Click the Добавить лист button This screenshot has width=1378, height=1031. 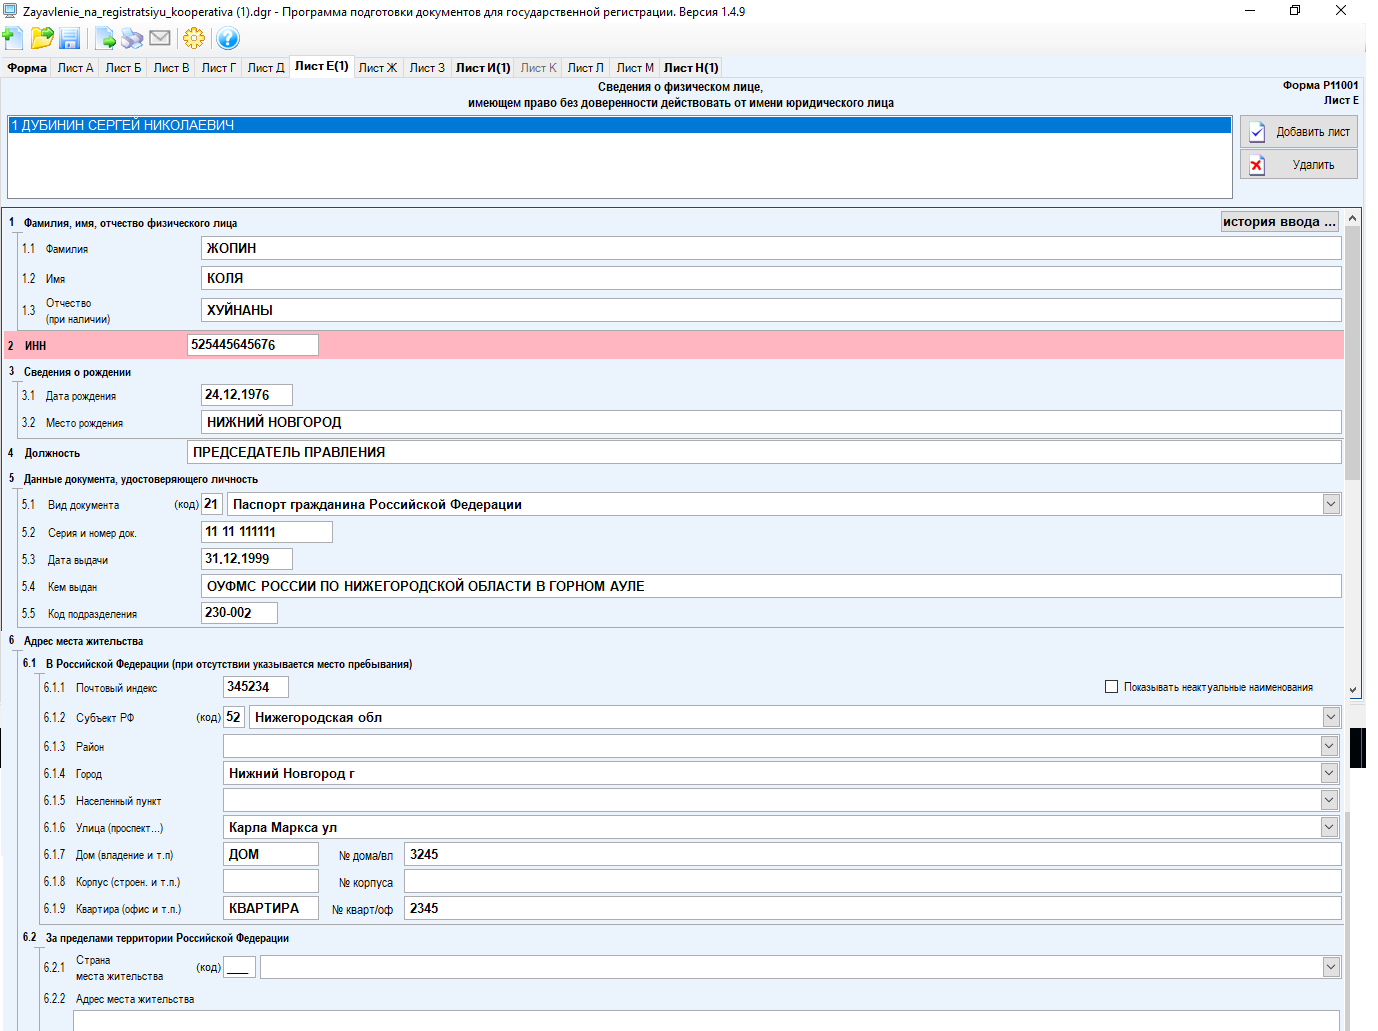[1299, 131]
